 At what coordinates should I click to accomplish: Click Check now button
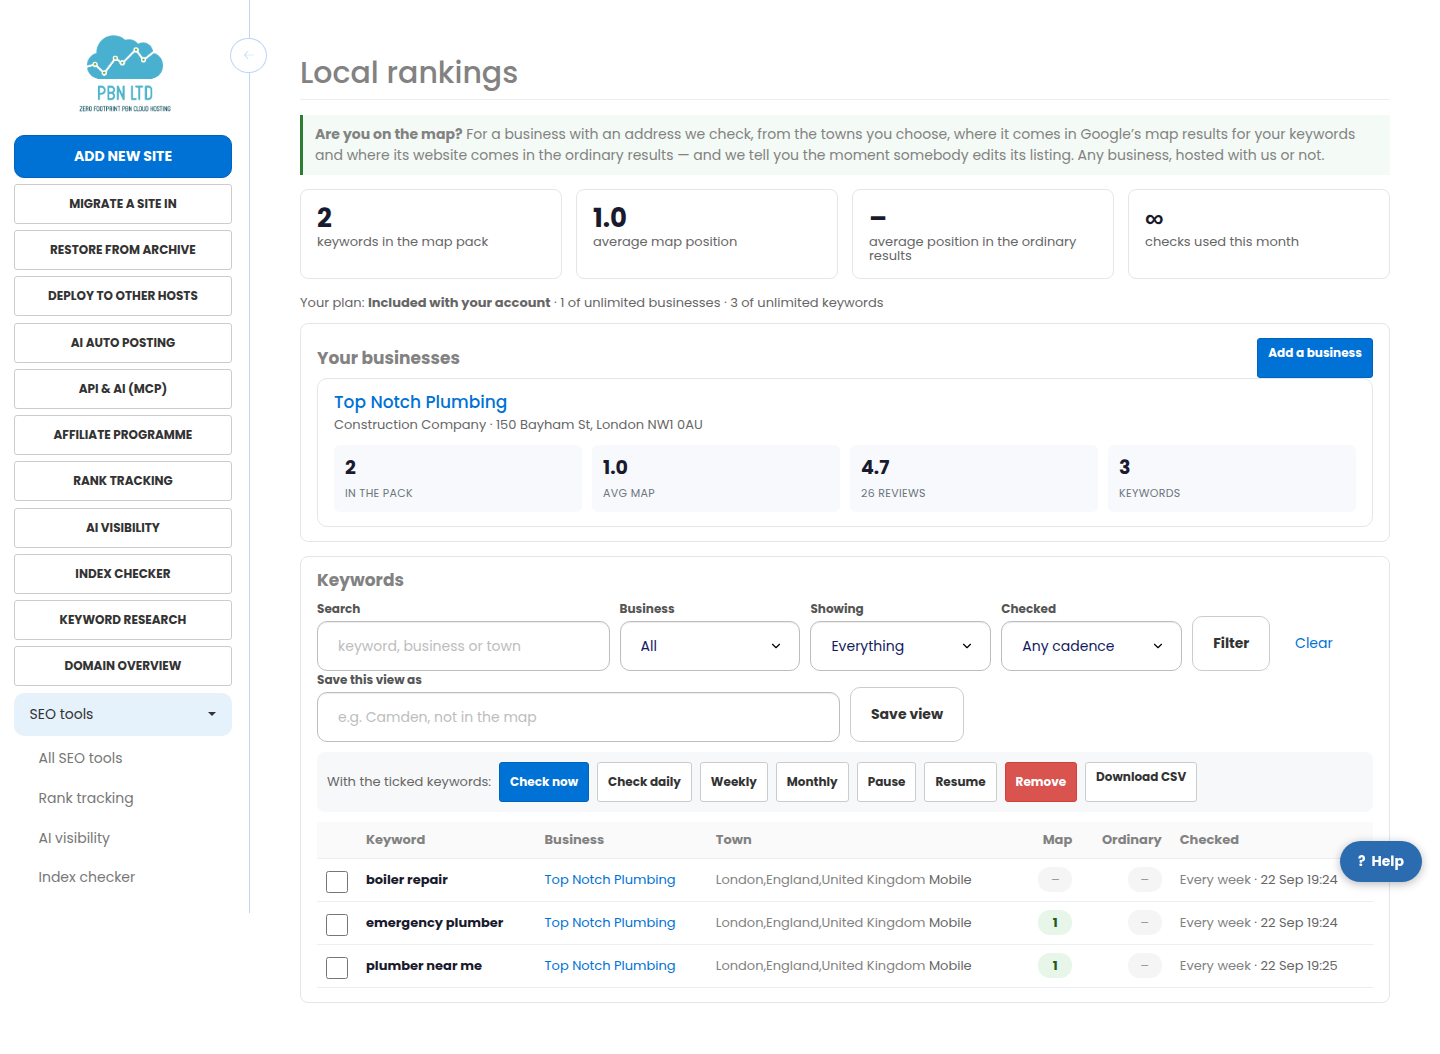(544, 782)
